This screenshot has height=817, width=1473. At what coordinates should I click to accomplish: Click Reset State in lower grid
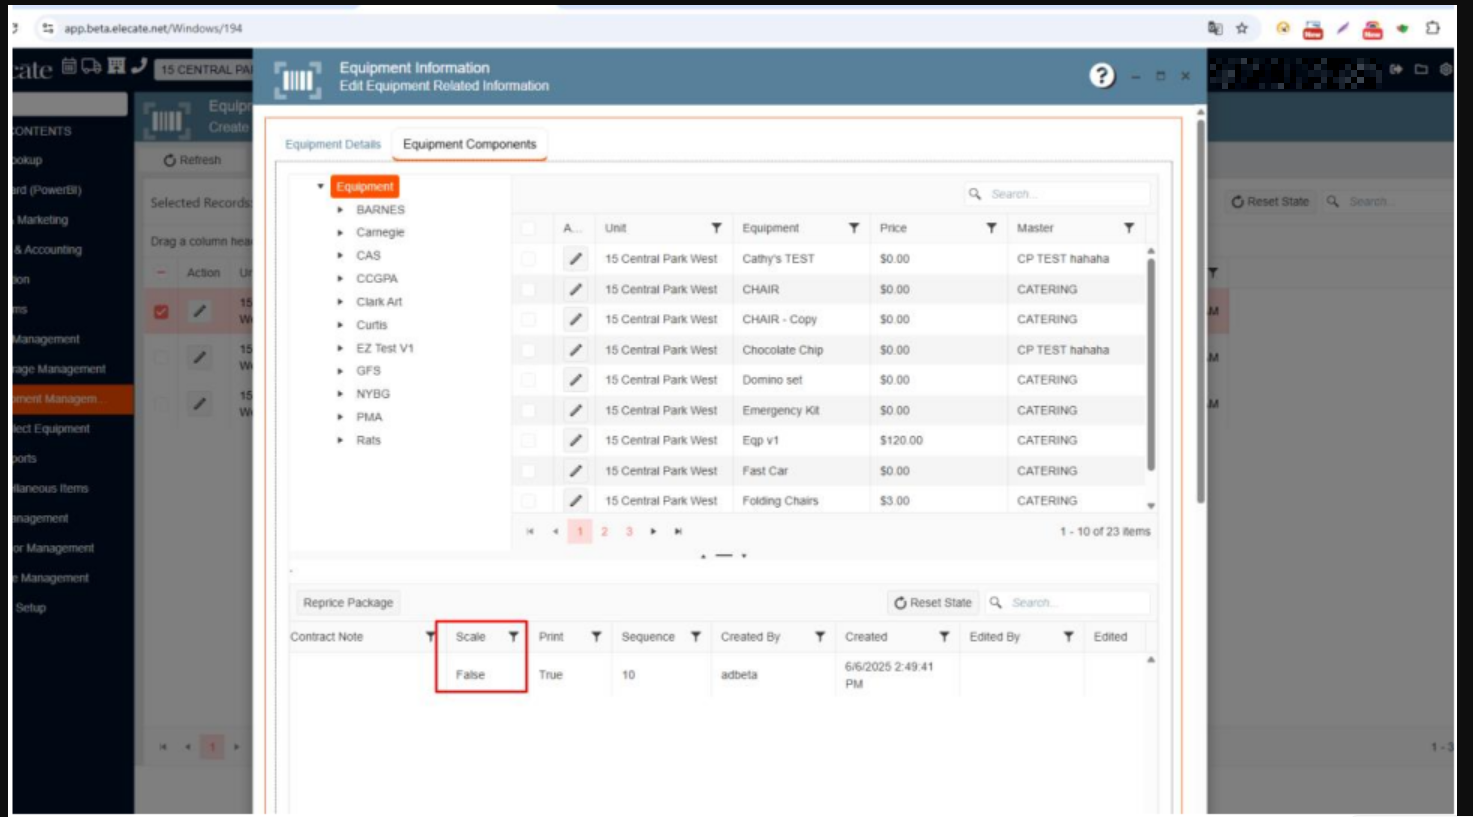click(x=932, y=603)
